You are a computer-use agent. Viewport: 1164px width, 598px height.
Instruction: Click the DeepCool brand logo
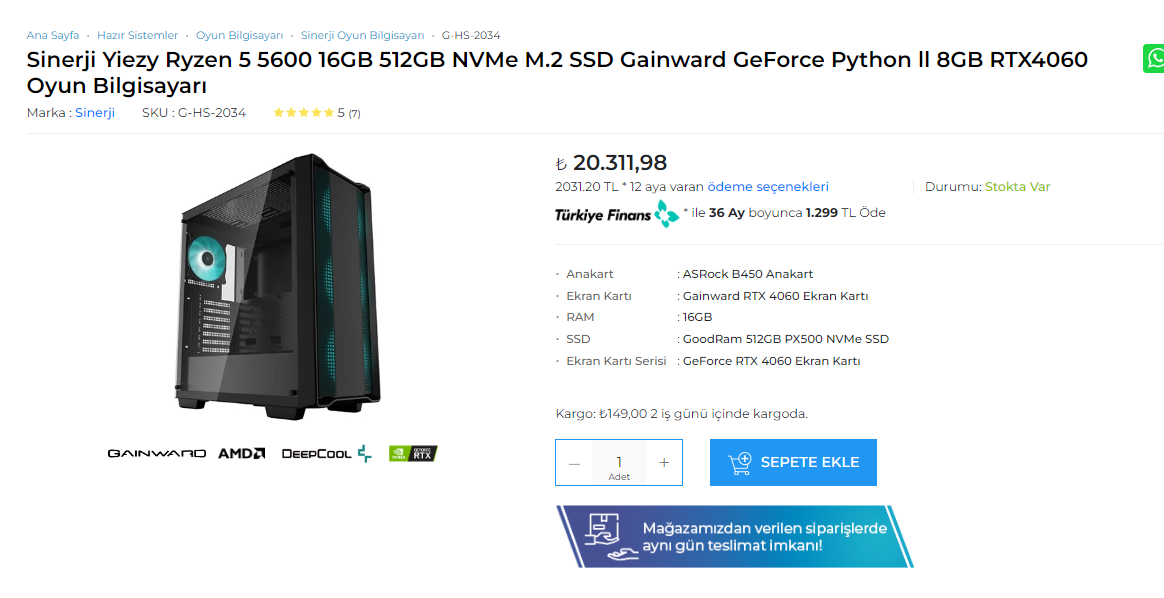coord(326,454)
